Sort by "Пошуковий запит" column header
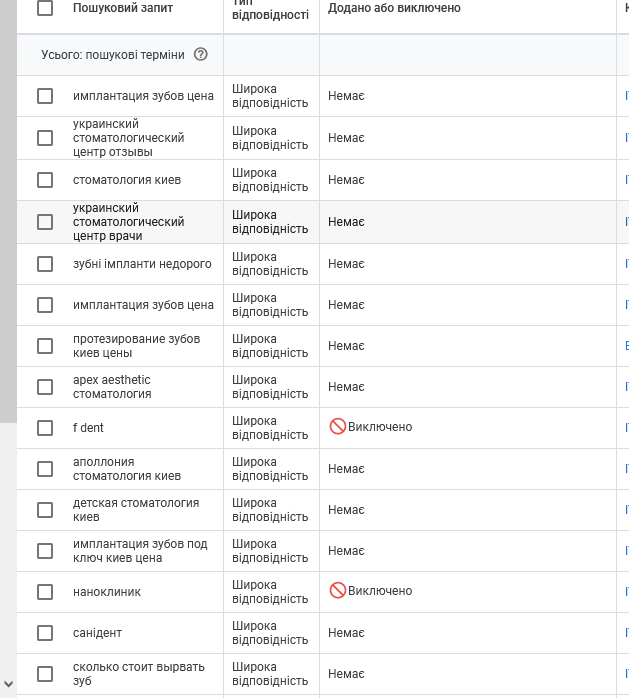This screenshot has height=698, width=629. pos(123,8)
